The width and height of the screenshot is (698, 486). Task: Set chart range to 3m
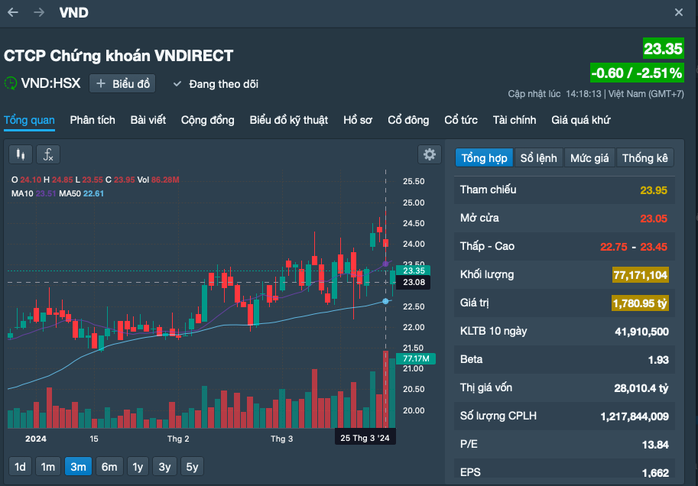pos(78,467)
